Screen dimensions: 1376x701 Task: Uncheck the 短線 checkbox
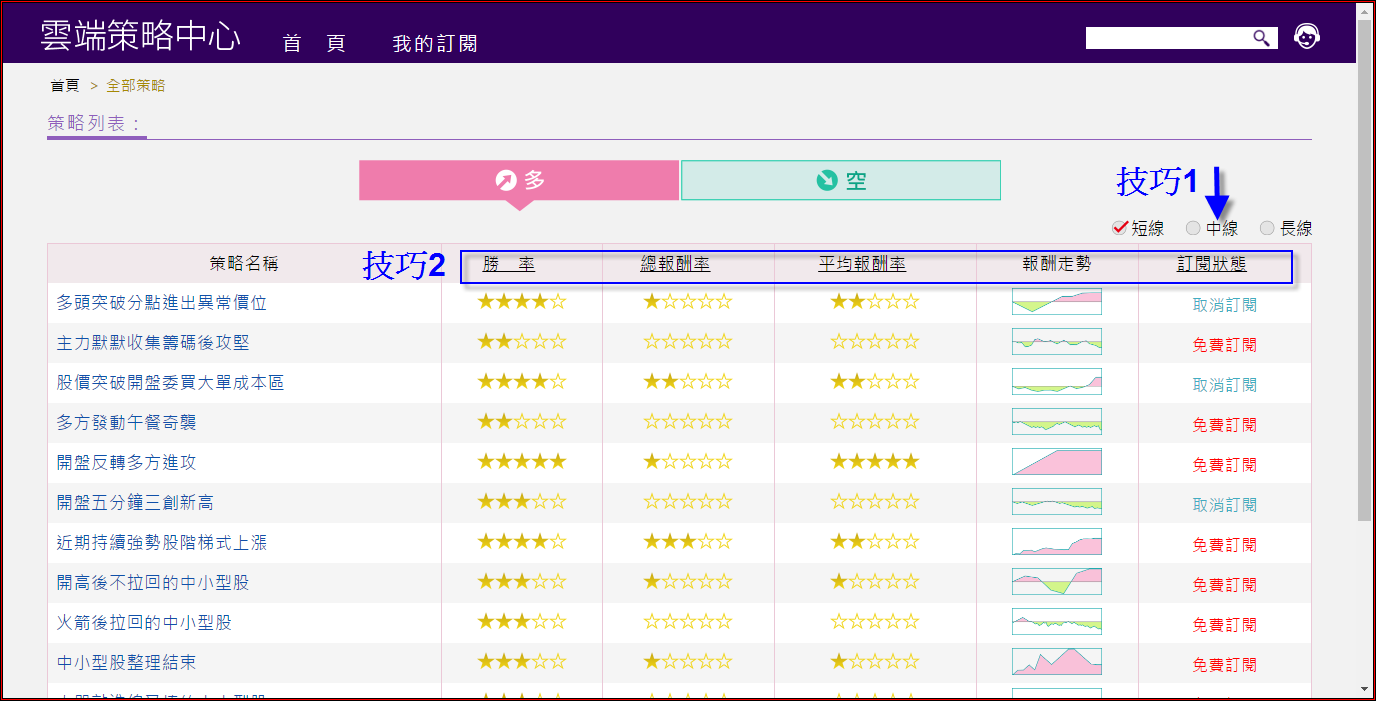click(1120, 228)
